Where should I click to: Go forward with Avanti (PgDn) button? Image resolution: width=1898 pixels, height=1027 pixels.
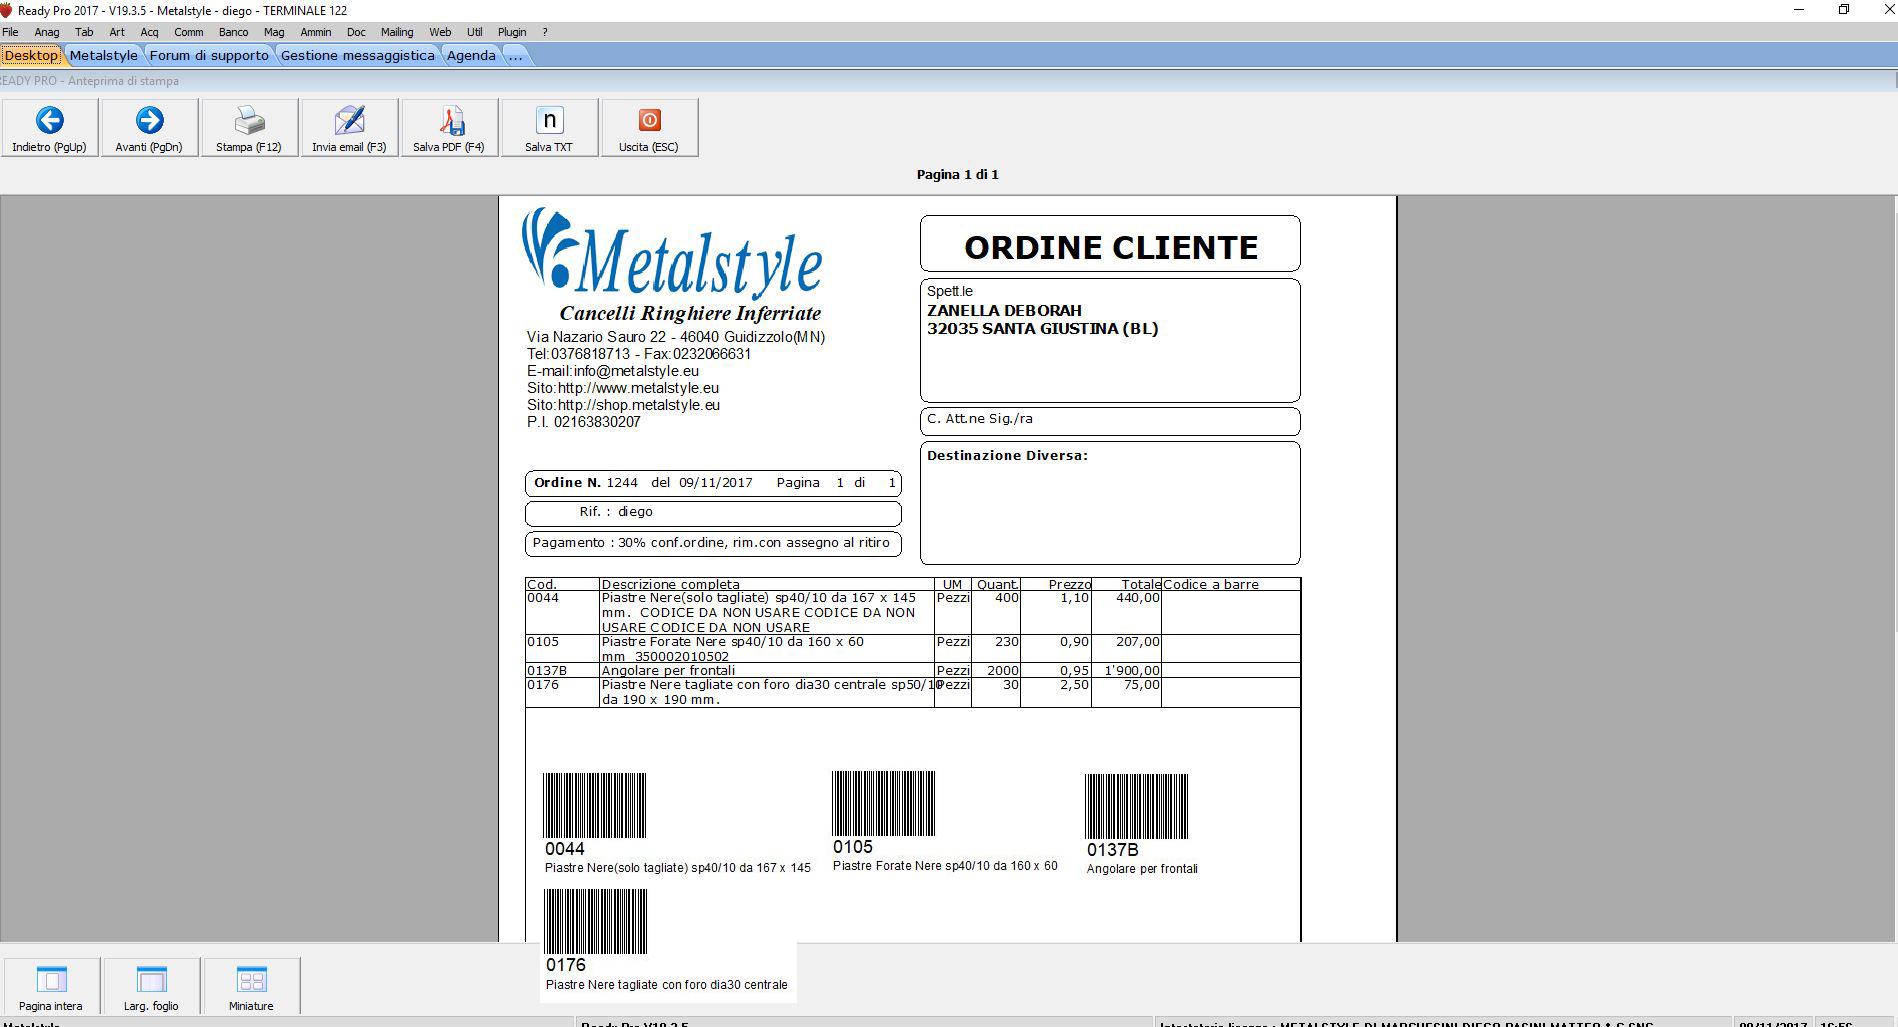pyautogui.click(x=149, y=127)
